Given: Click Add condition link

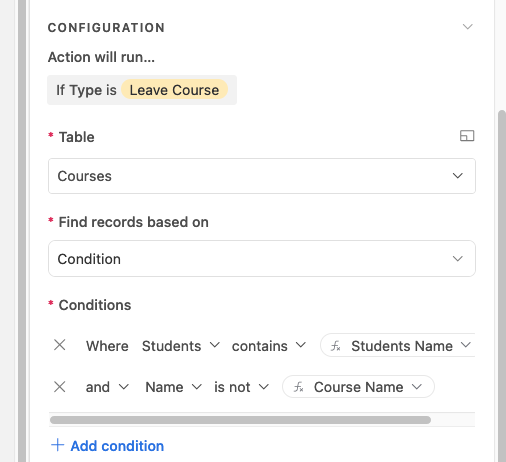Looking at the screenshot, I should [x=117, y=446].
